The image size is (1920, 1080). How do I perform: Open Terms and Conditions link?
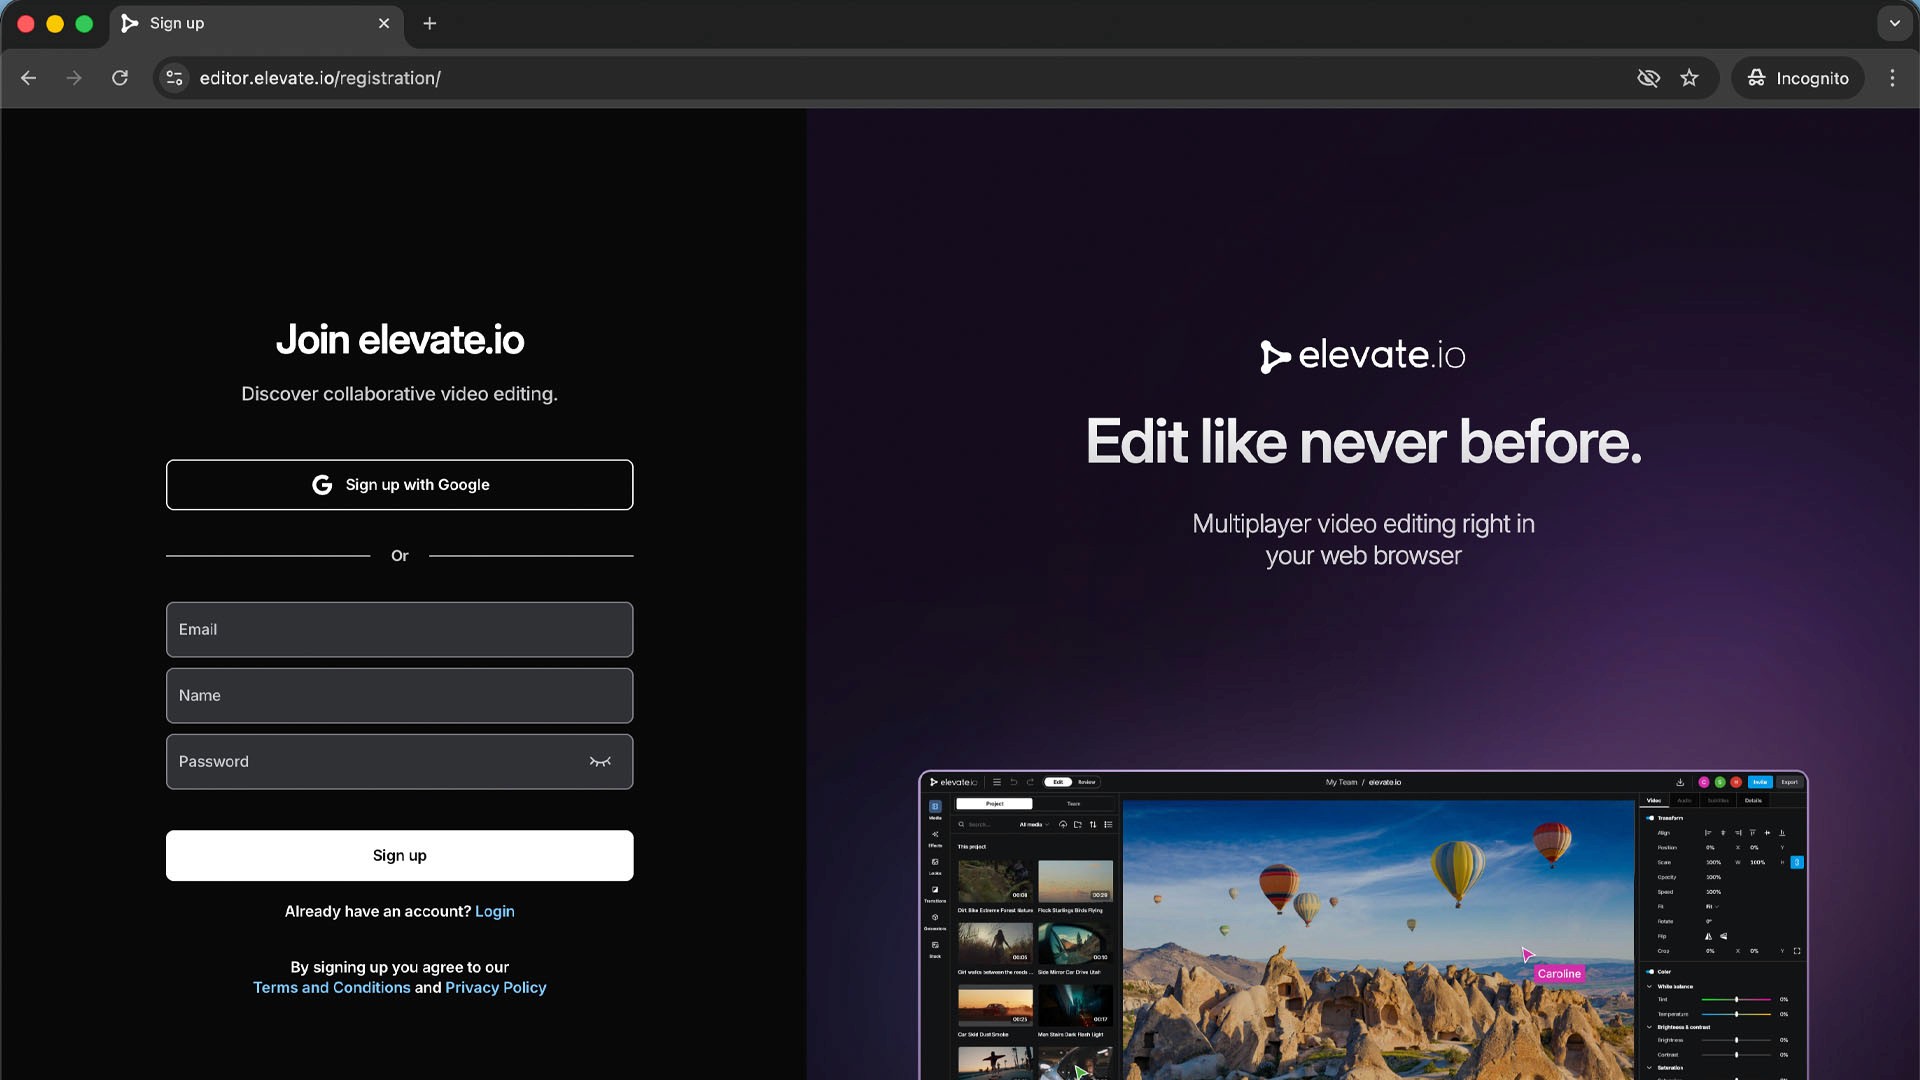tap(331, 987)
